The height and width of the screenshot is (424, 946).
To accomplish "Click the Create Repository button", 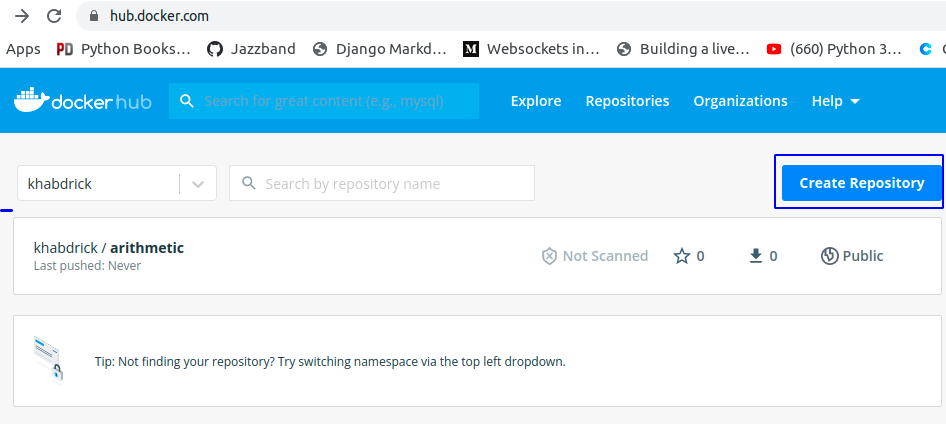I will click(862, 183).
